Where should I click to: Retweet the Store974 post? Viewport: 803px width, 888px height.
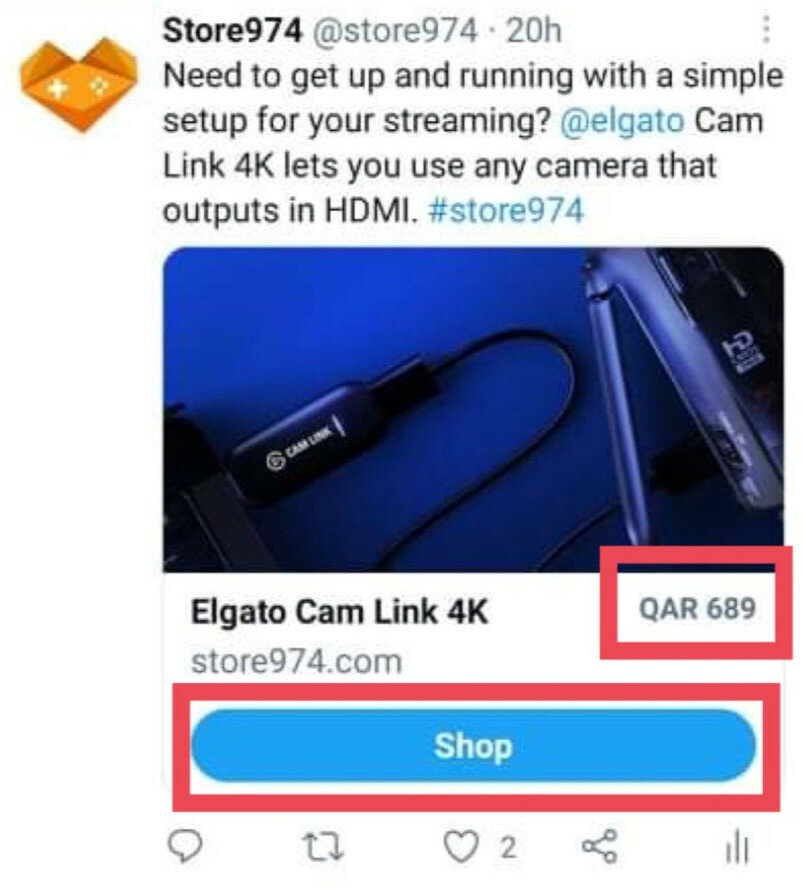click(322, 847)
